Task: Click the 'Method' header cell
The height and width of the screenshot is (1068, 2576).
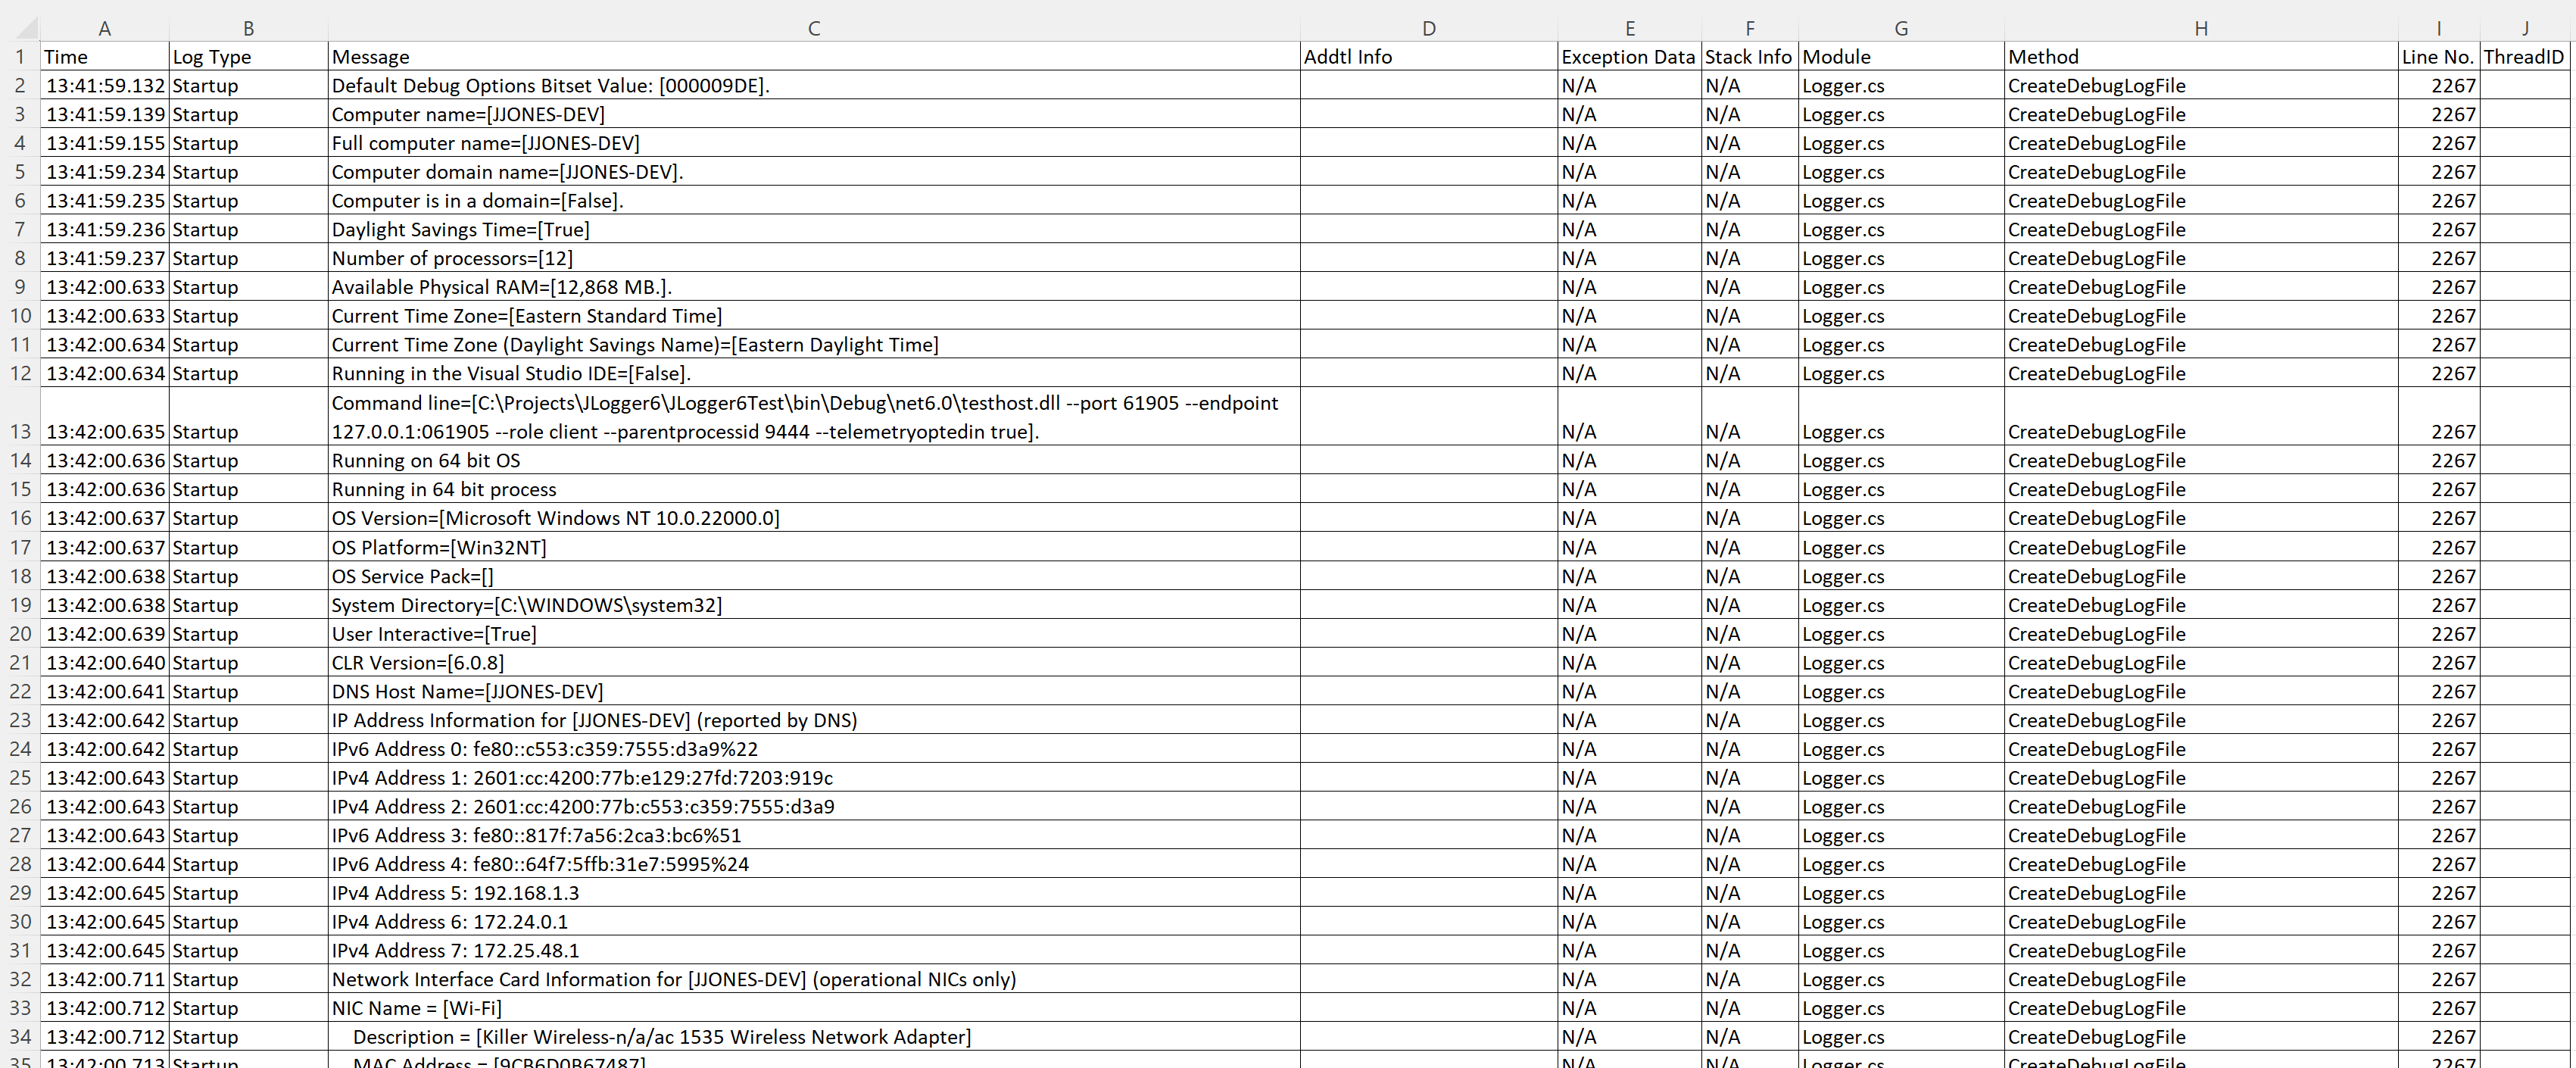Action: pyautogui.click(x=2201, y=56)
